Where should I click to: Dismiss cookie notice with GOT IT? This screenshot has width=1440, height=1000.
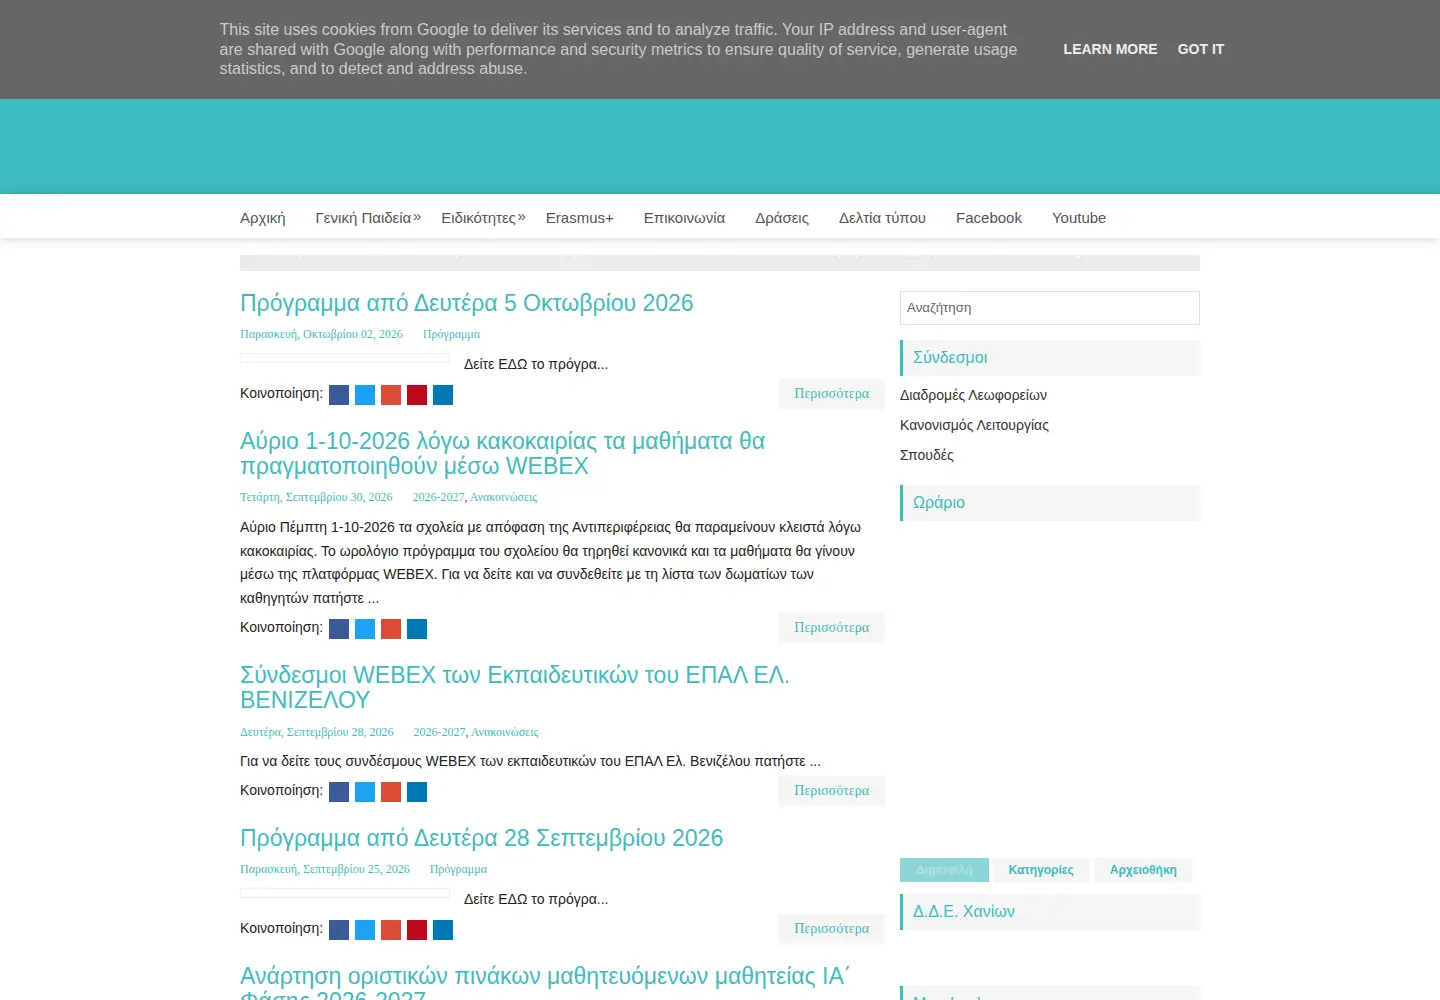pyautogui.click(x=1200, y=49)
